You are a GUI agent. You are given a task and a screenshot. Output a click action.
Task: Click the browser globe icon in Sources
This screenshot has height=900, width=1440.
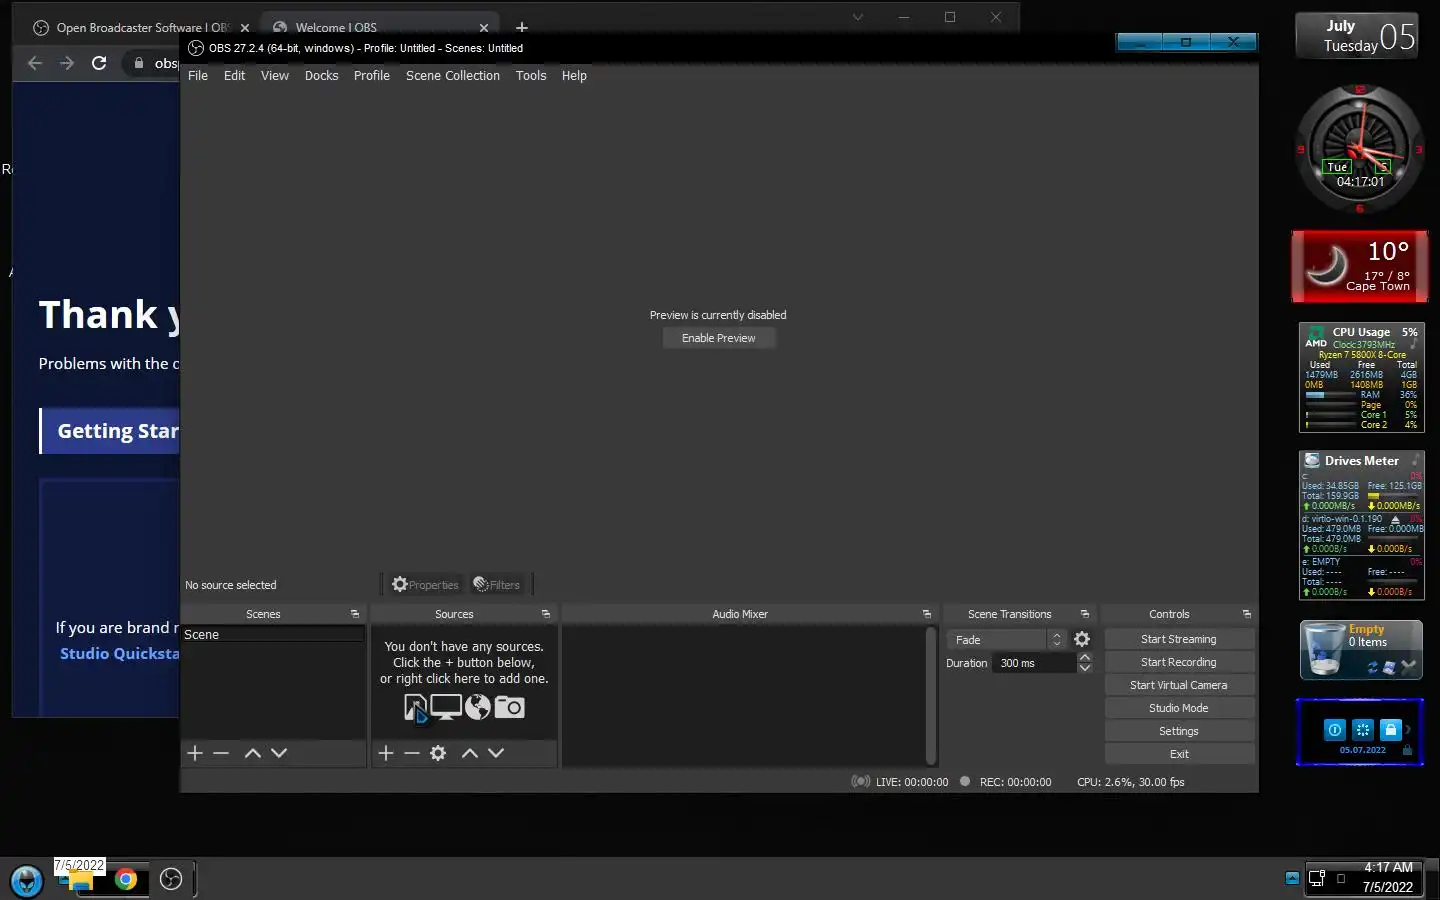click(x=478, y=707)
